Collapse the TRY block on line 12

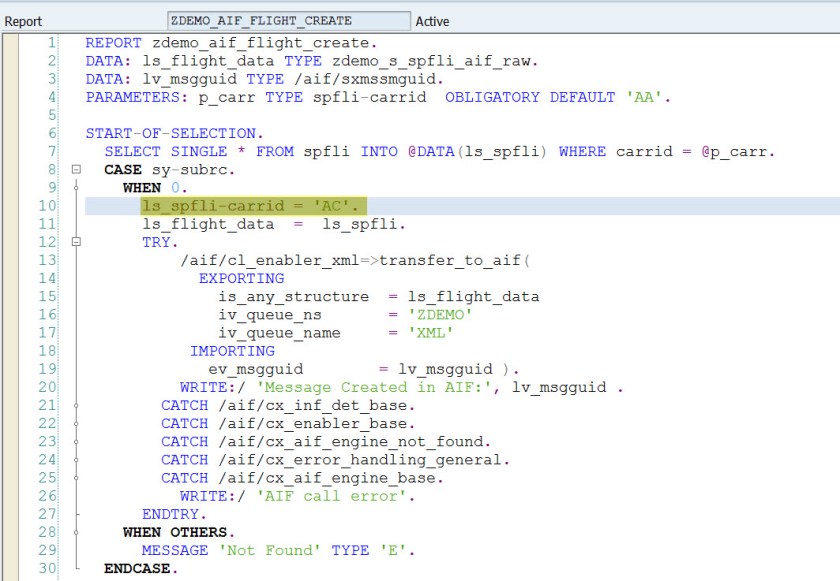tap(76, 242)
